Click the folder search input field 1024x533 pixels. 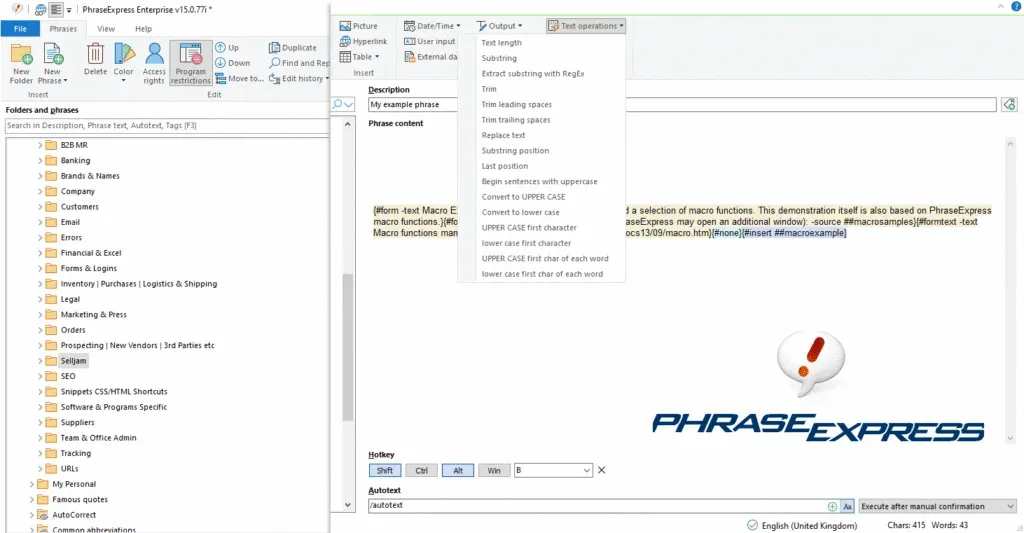pyautogui.click(x=167, y=125)
